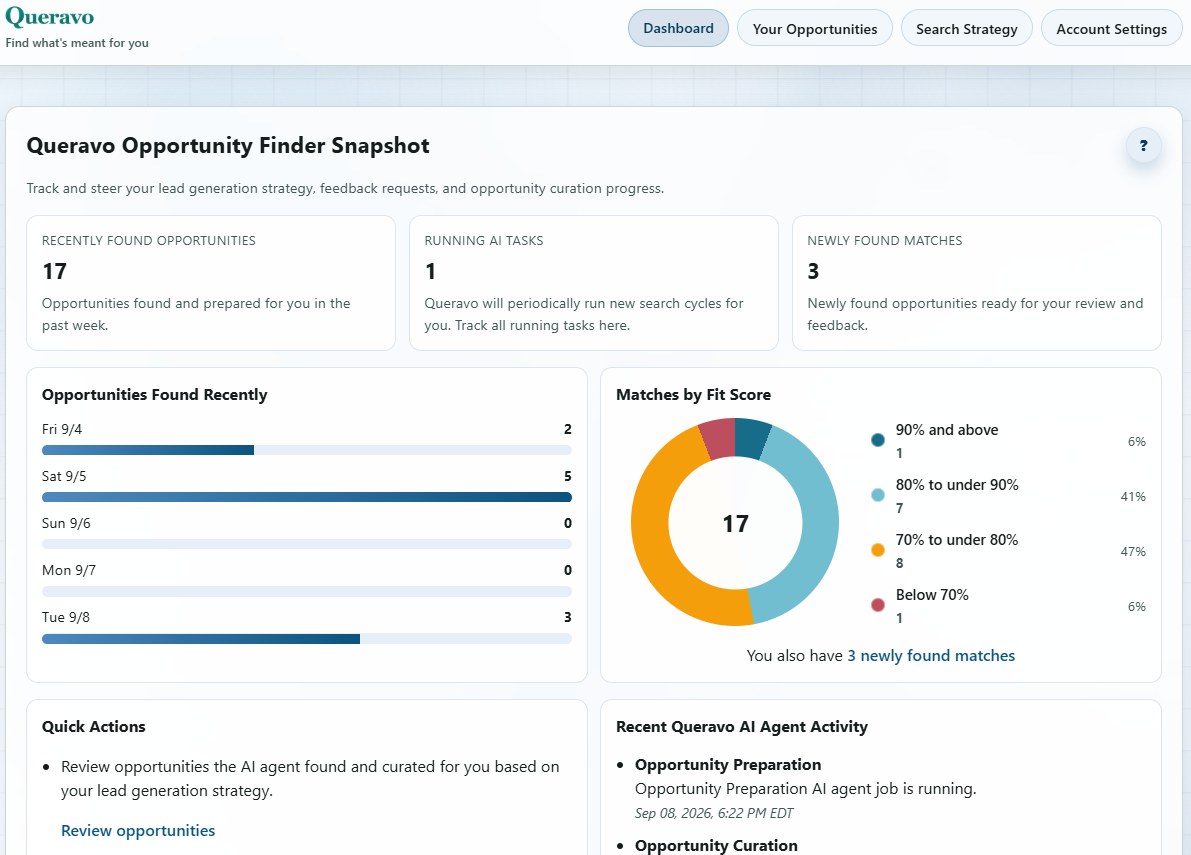Select the '70% to under 80%' legend label
The height and width of the screenshot is (855, 1191).
click(x=957, y=540)
